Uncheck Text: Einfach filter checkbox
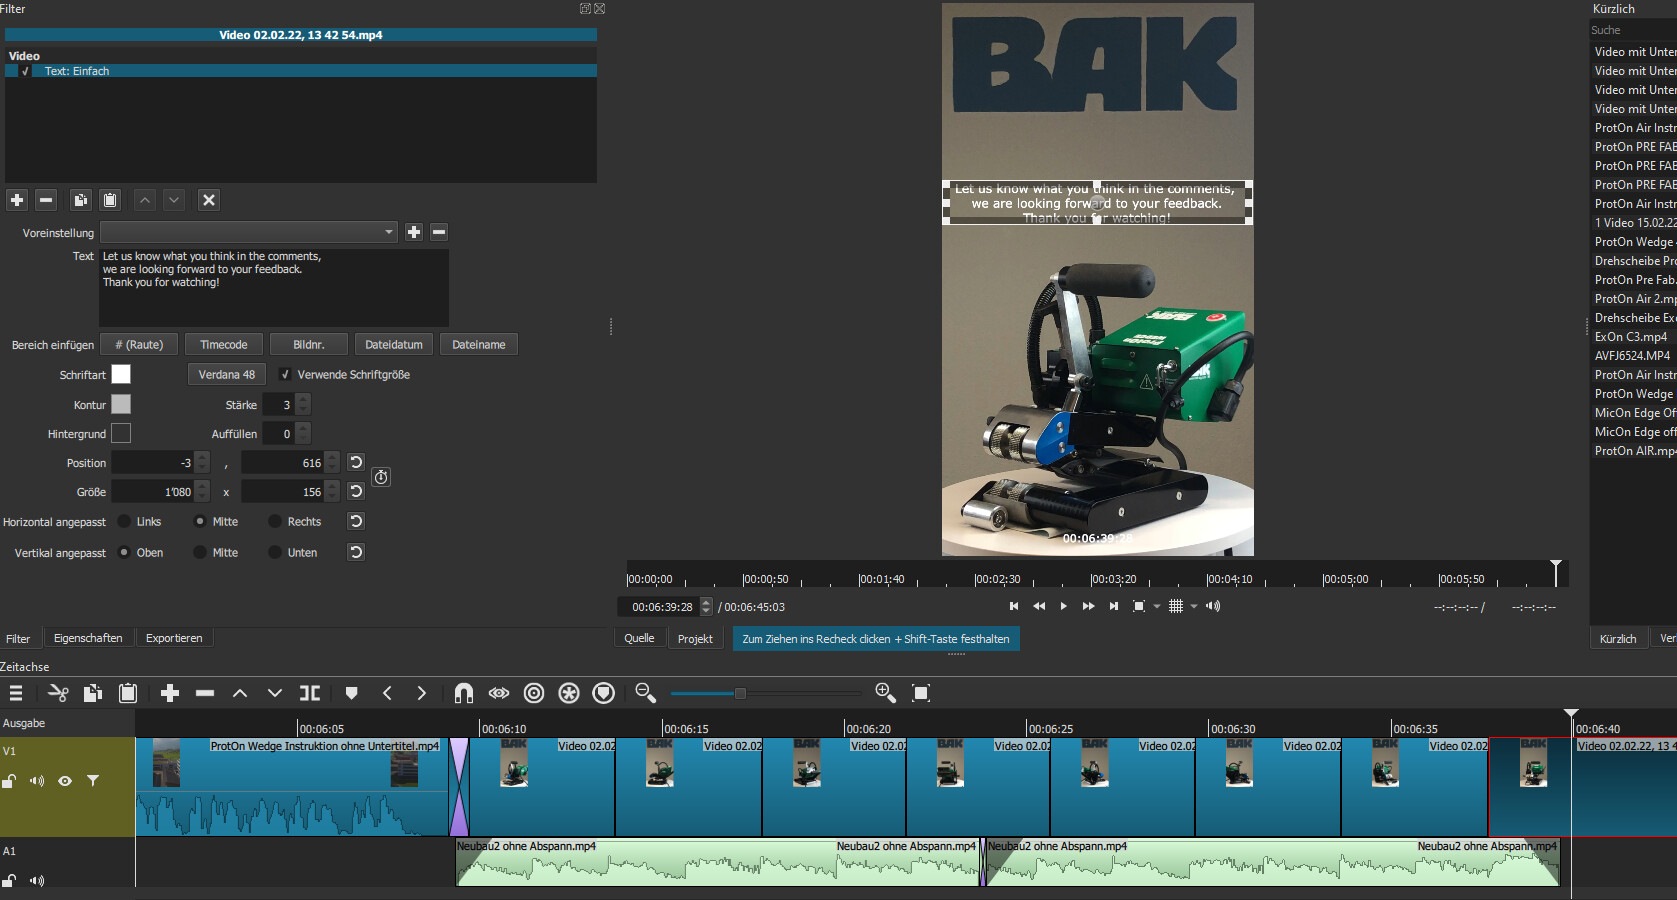1677x900 pixels. click(x=25, y=72)
